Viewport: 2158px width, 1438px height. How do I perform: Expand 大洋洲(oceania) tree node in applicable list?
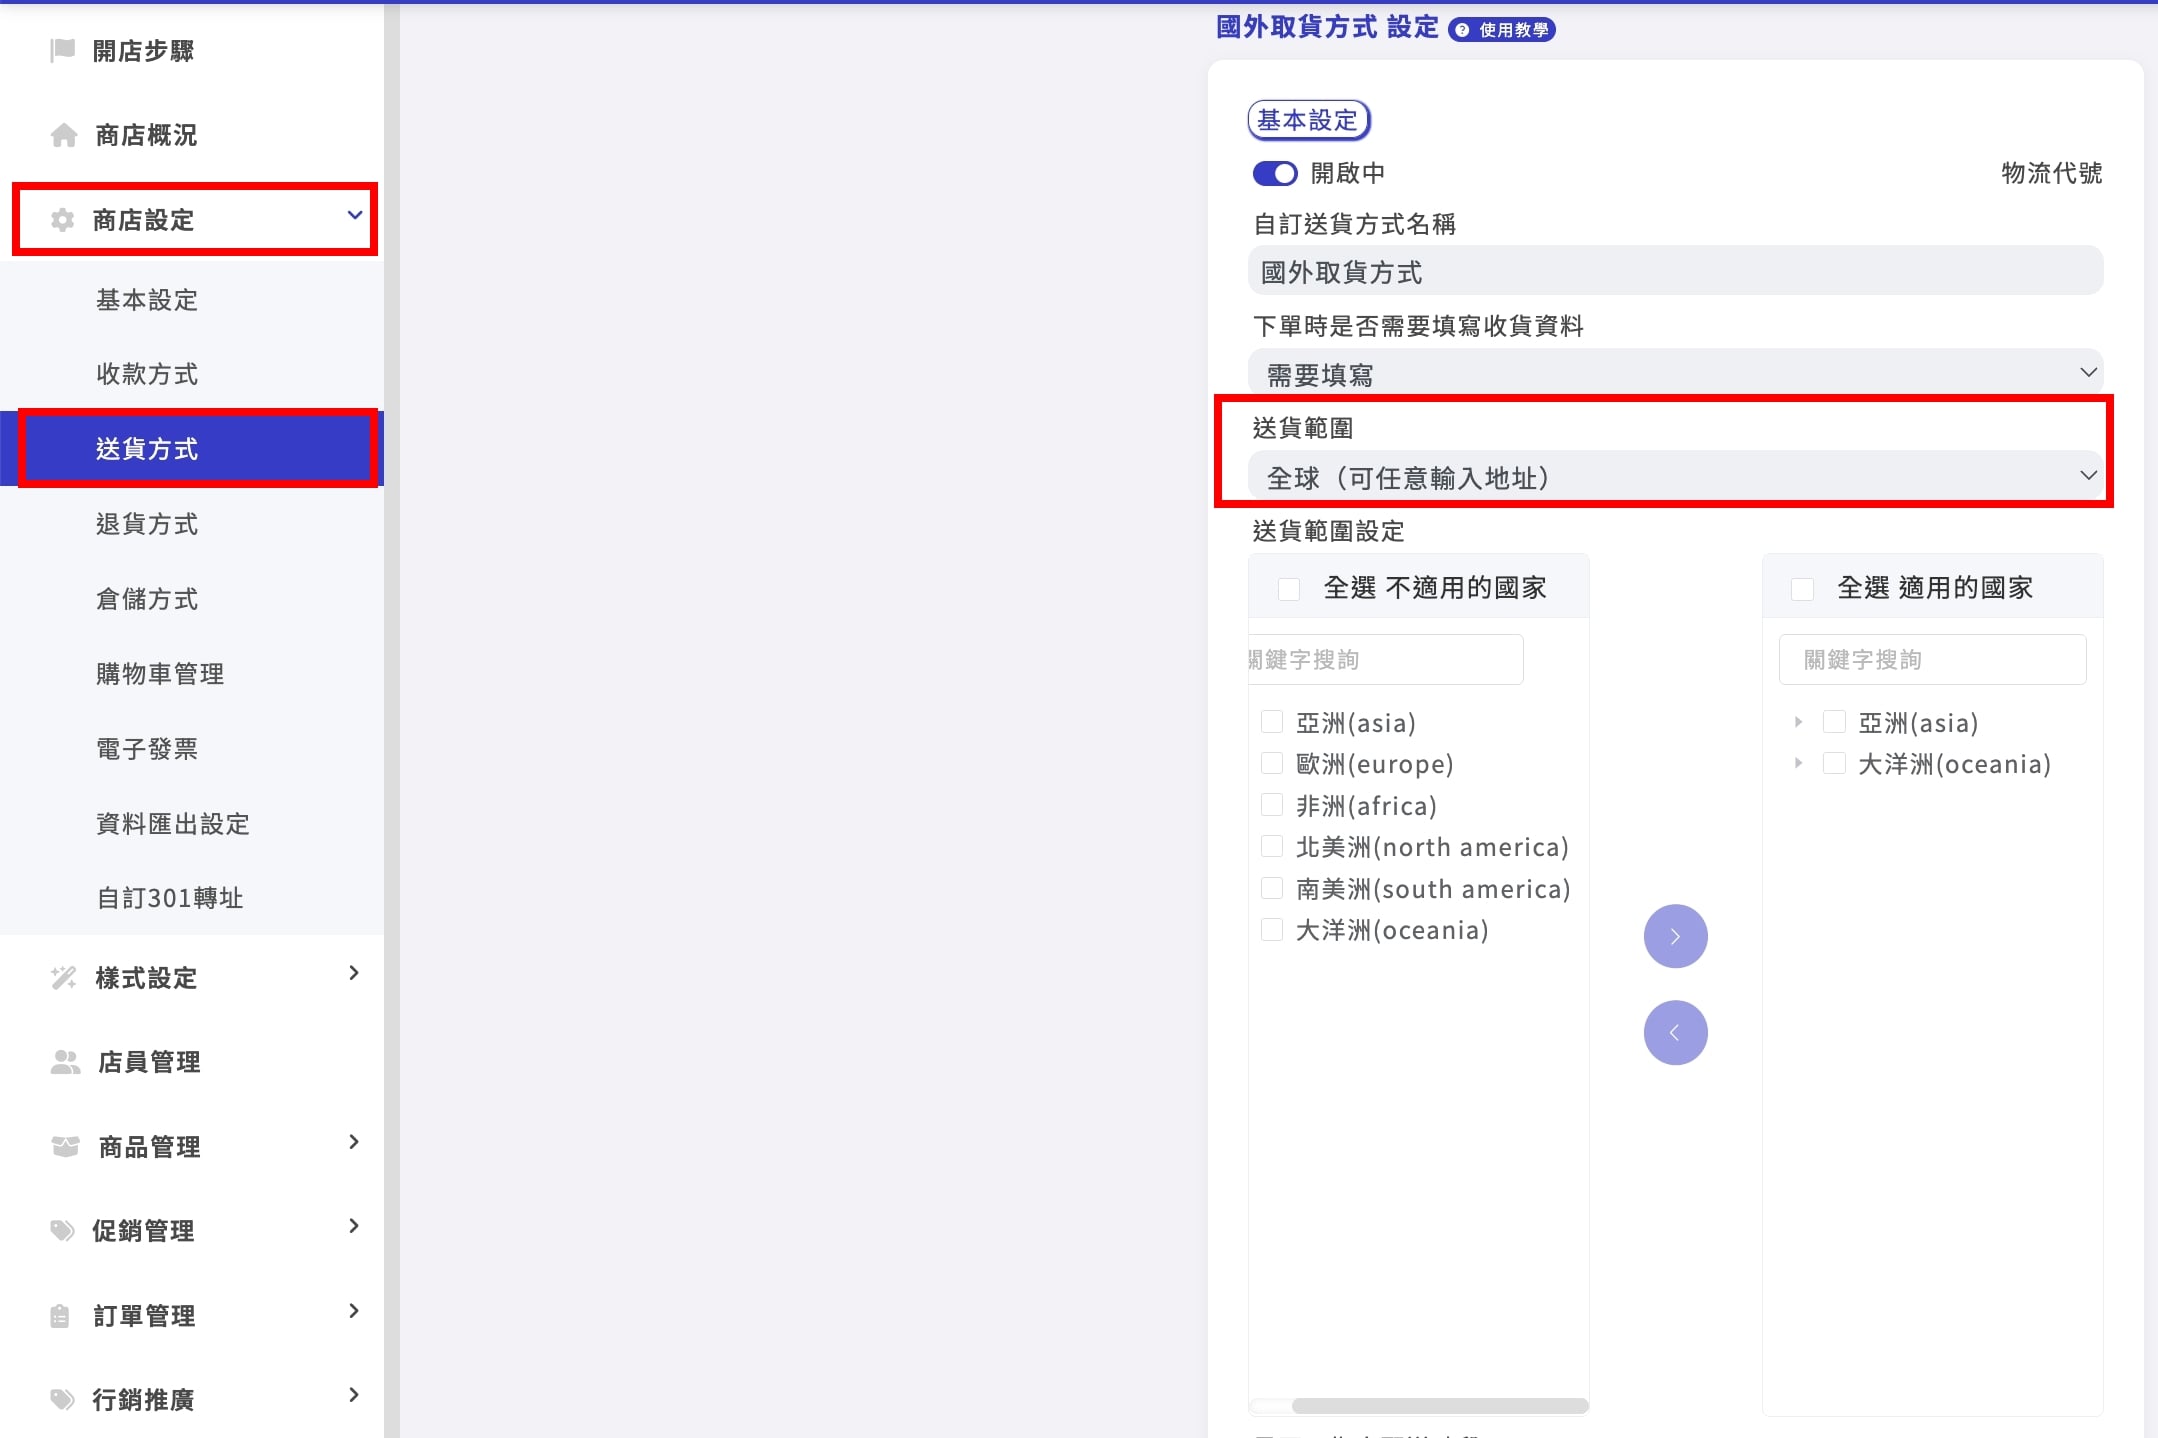coord(1798,763)
